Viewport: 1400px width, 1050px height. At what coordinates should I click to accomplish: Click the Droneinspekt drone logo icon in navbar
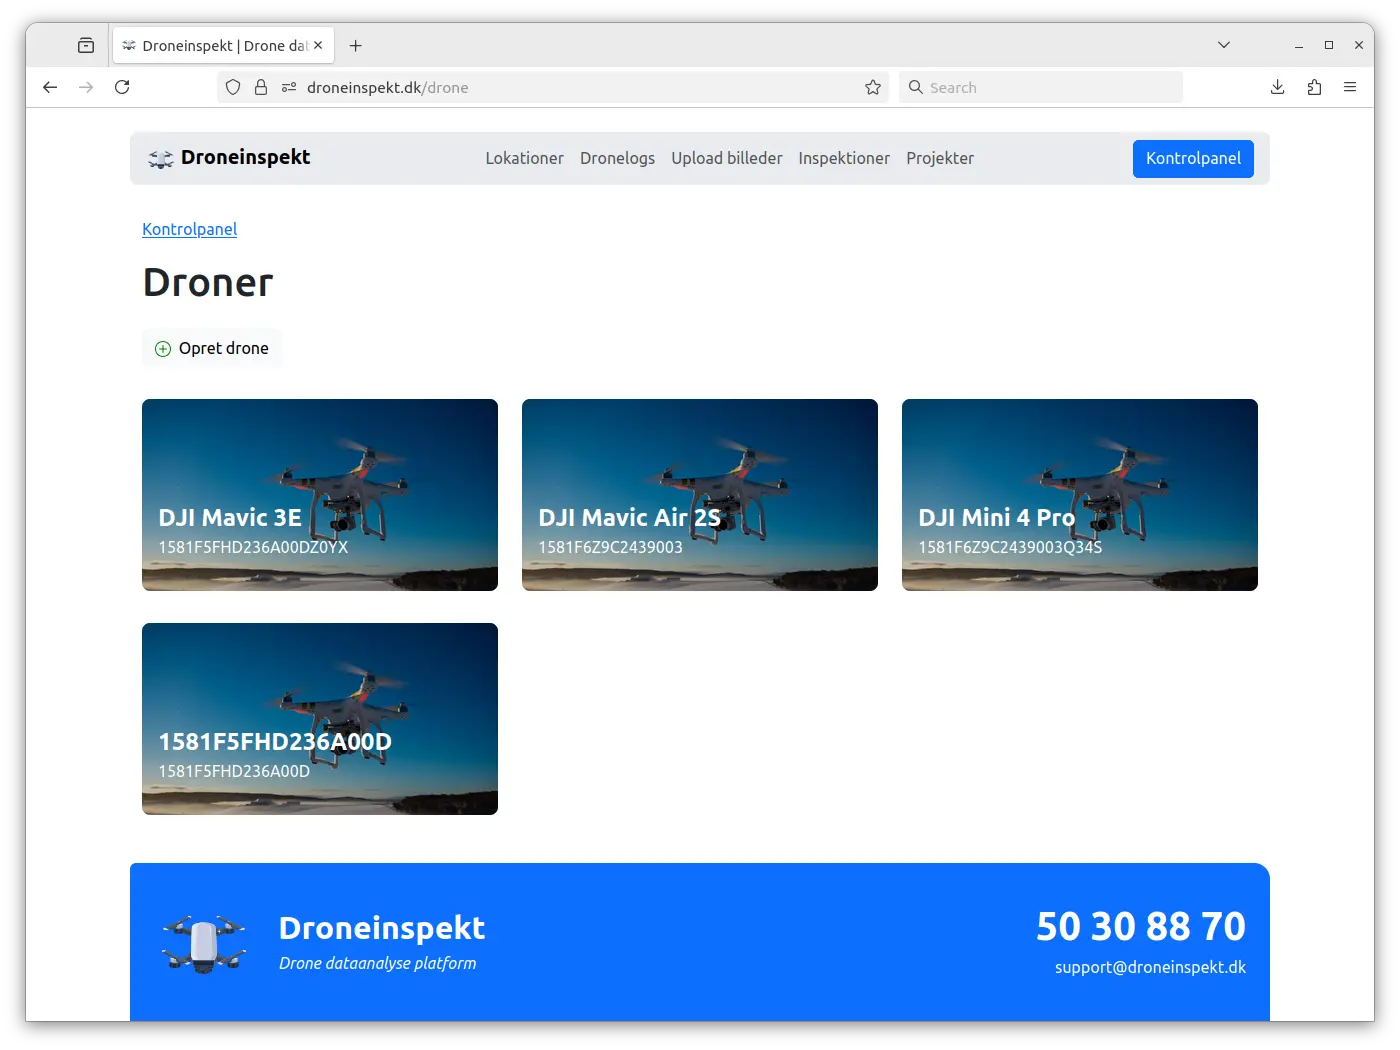coord(161,158)
